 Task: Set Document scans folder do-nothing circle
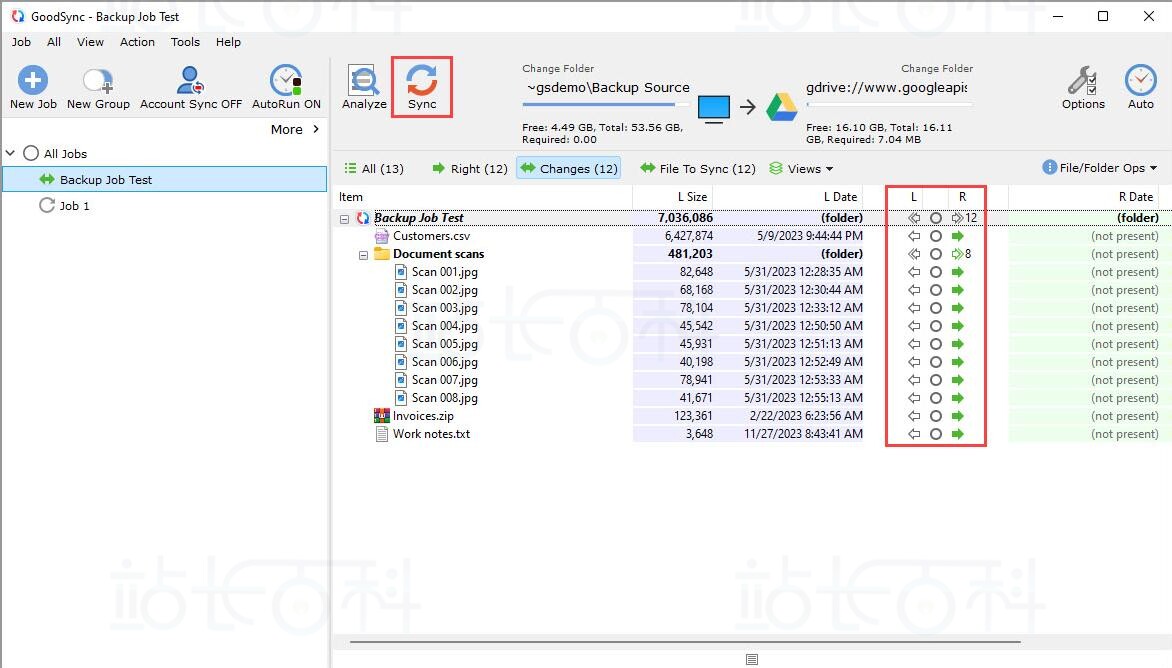tap(936, 254)
